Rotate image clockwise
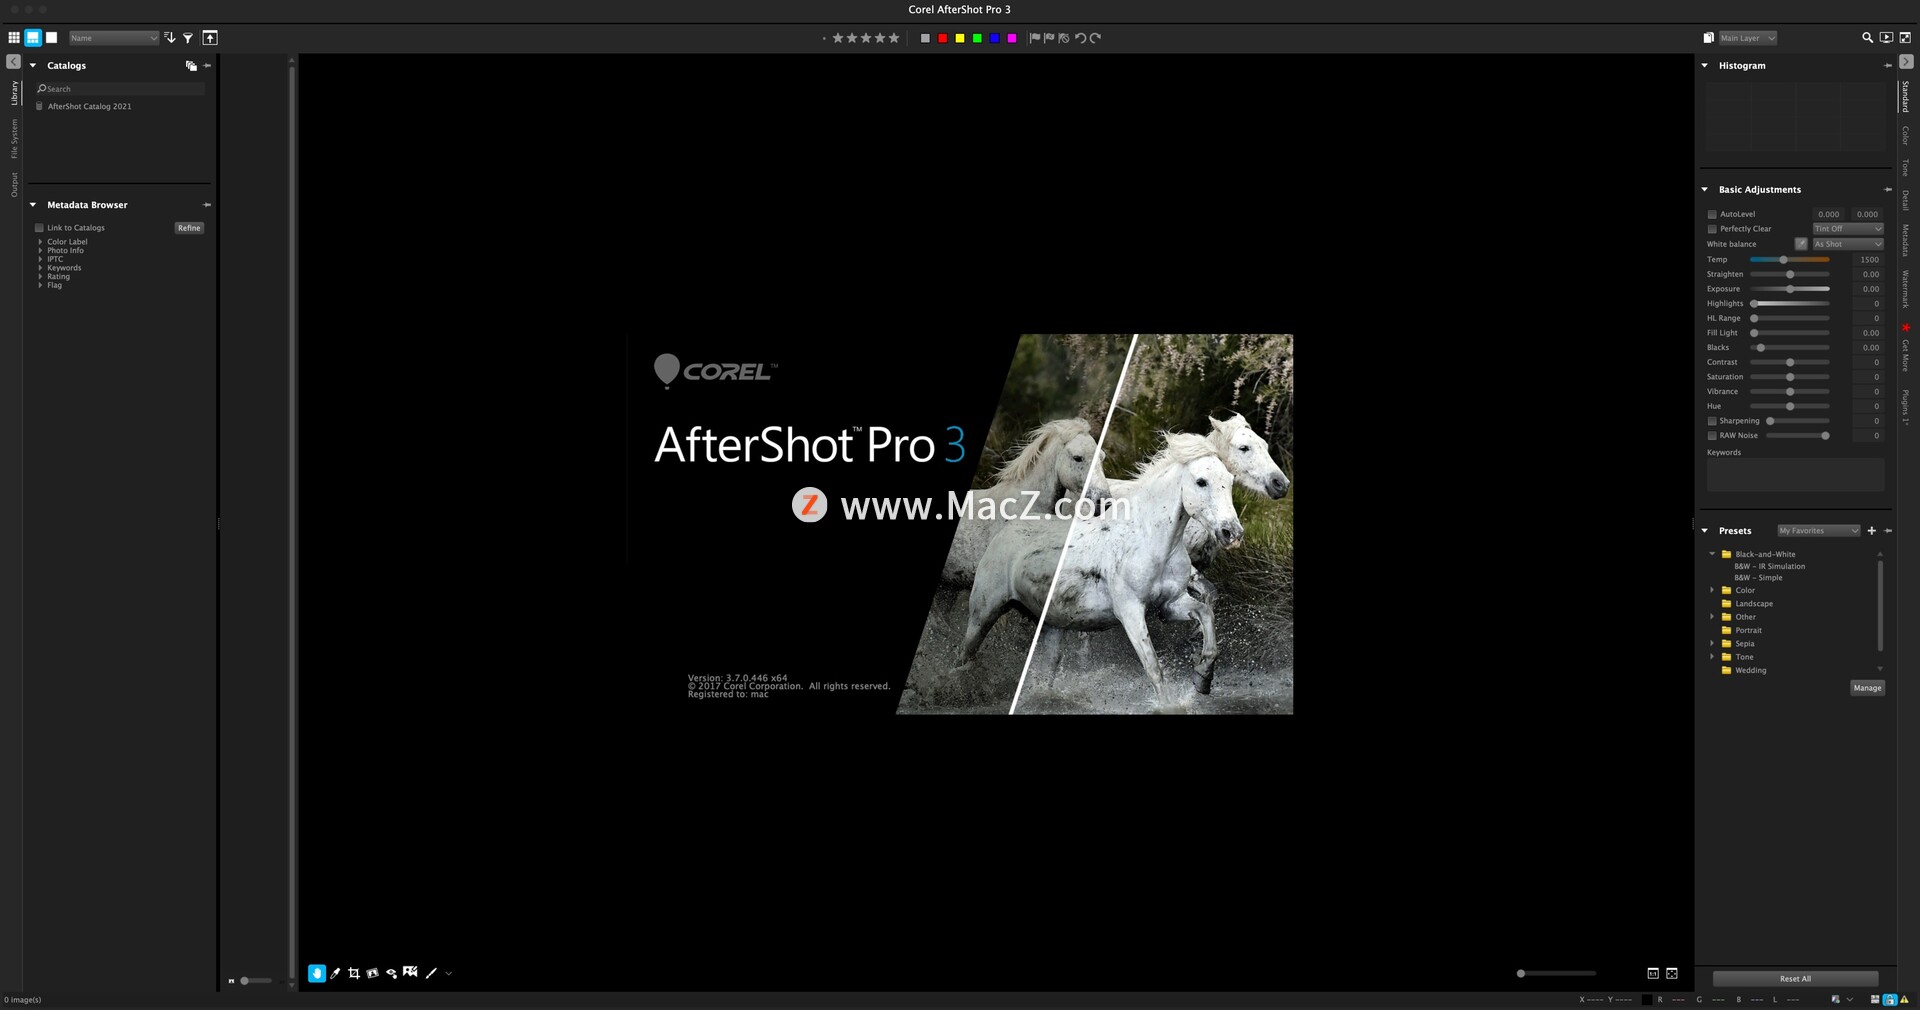This screenshot has height=1010, width=1920. [1095, 38]
